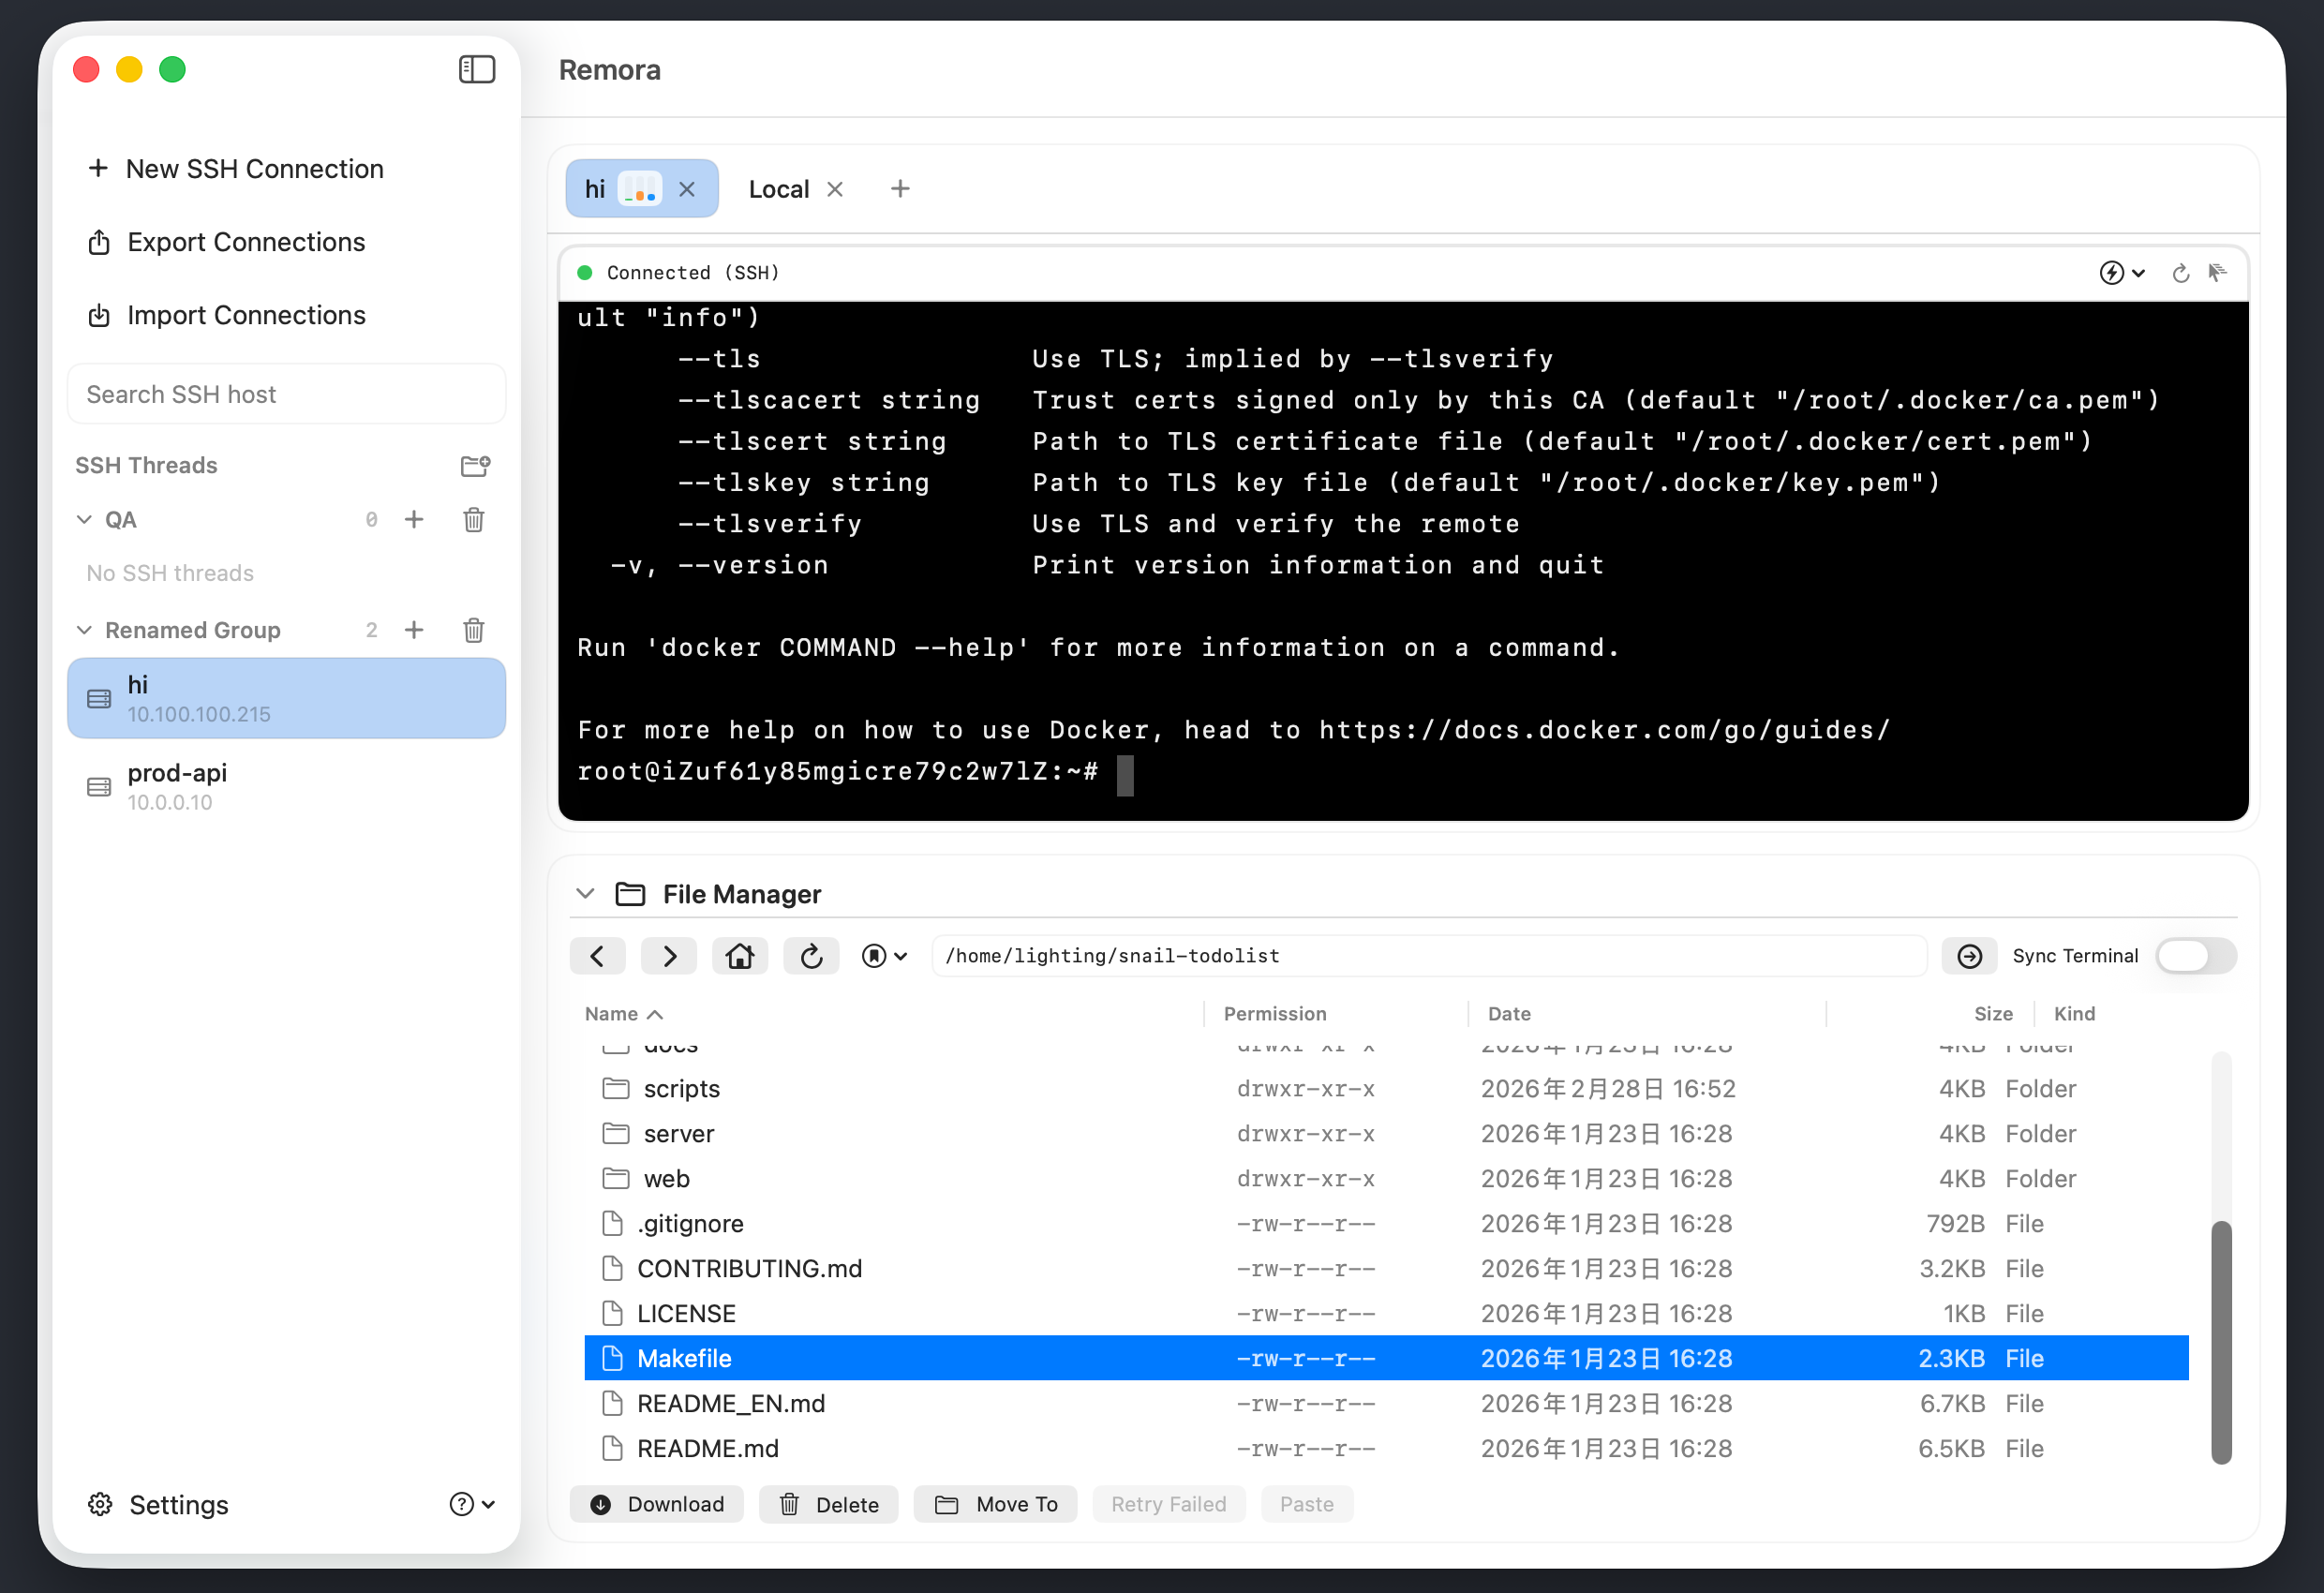This screenshot has width=2324, height=1593.
Task: Click the trash icon next to the QA group
Action: click(x=474, y=519)
